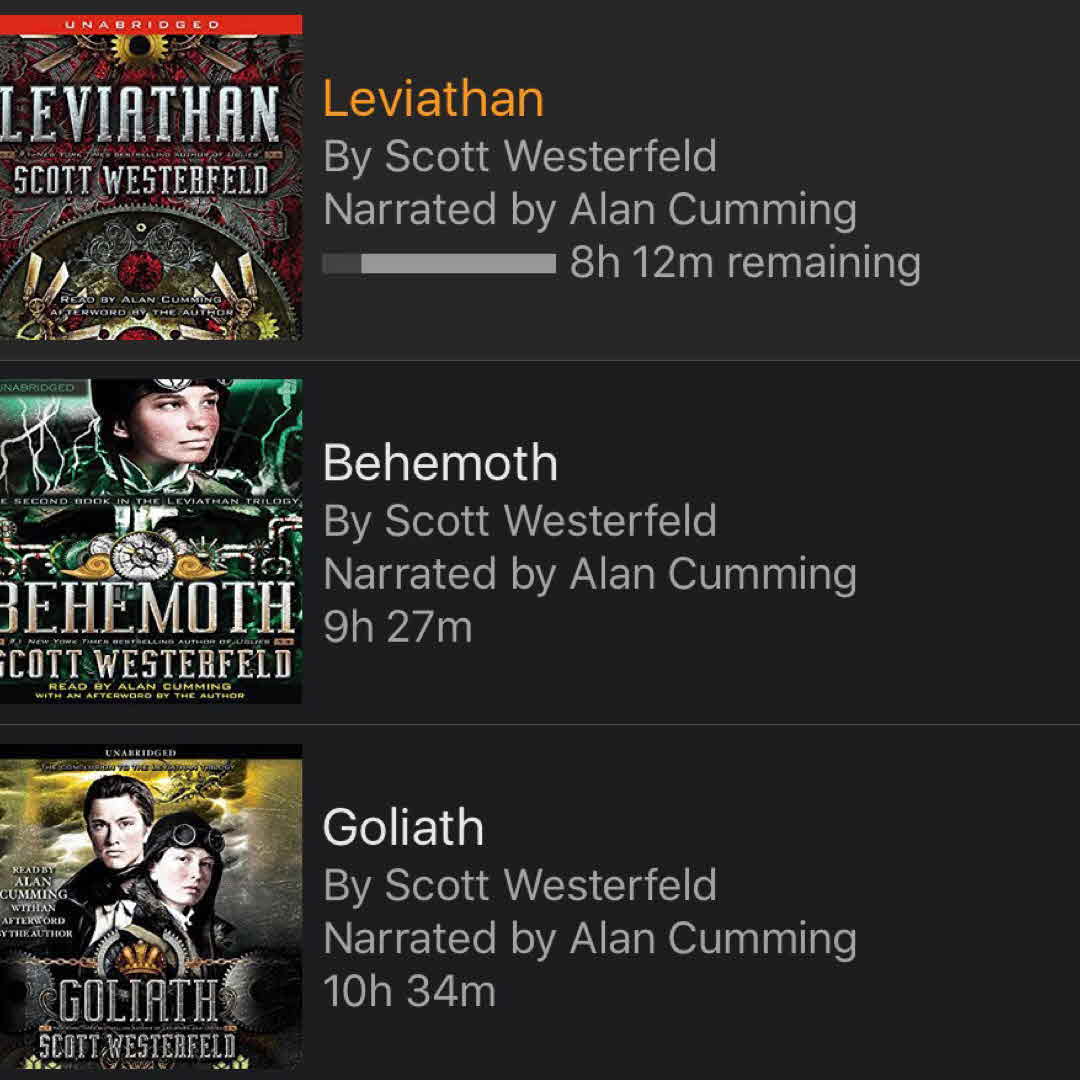Click the played portion of Leviathan's progress bar
1080x1080 pixels.
click(341, 264)
